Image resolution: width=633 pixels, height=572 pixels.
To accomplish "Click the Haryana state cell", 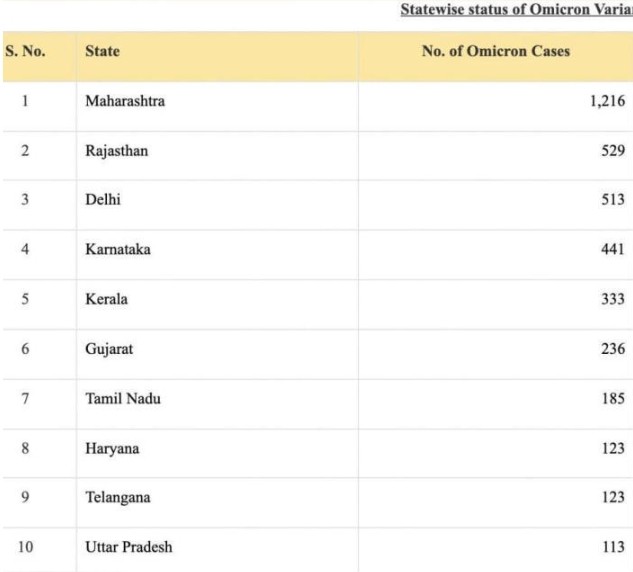I will pyautogui.click(x=112, y=449).
